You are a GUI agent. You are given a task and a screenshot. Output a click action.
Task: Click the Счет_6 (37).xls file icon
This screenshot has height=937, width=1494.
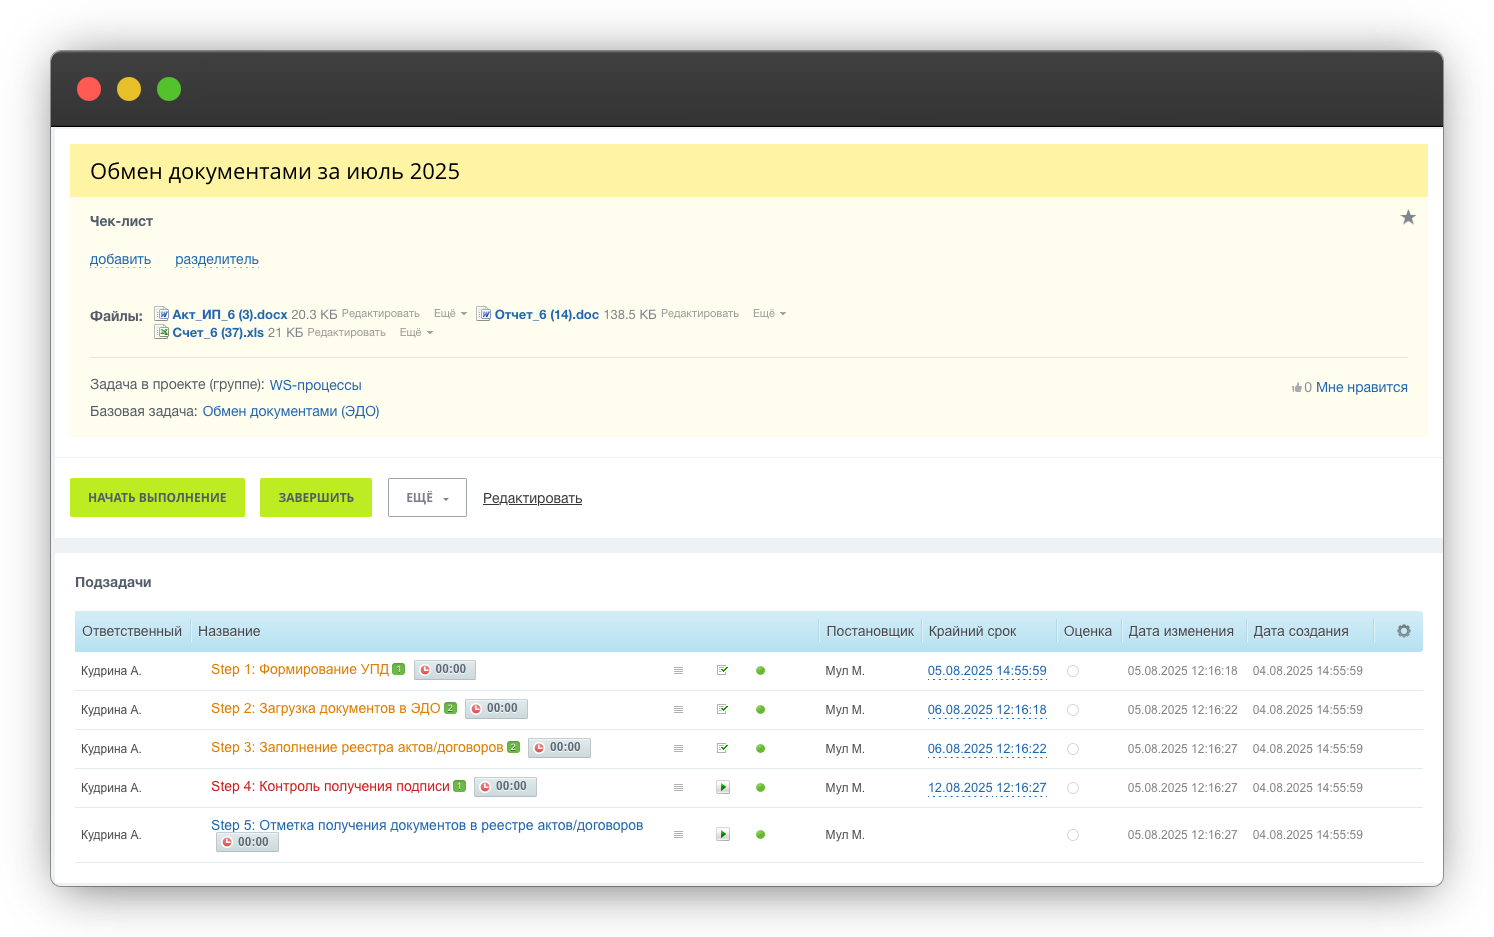pos(161,332)
